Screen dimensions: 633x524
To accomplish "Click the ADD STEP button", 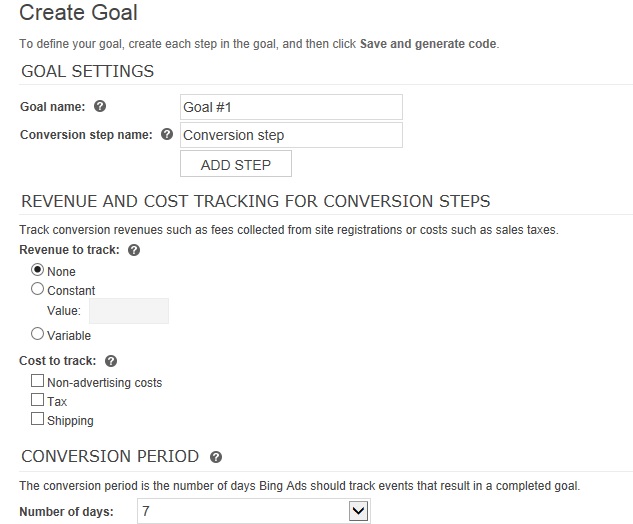I will 236,163.
